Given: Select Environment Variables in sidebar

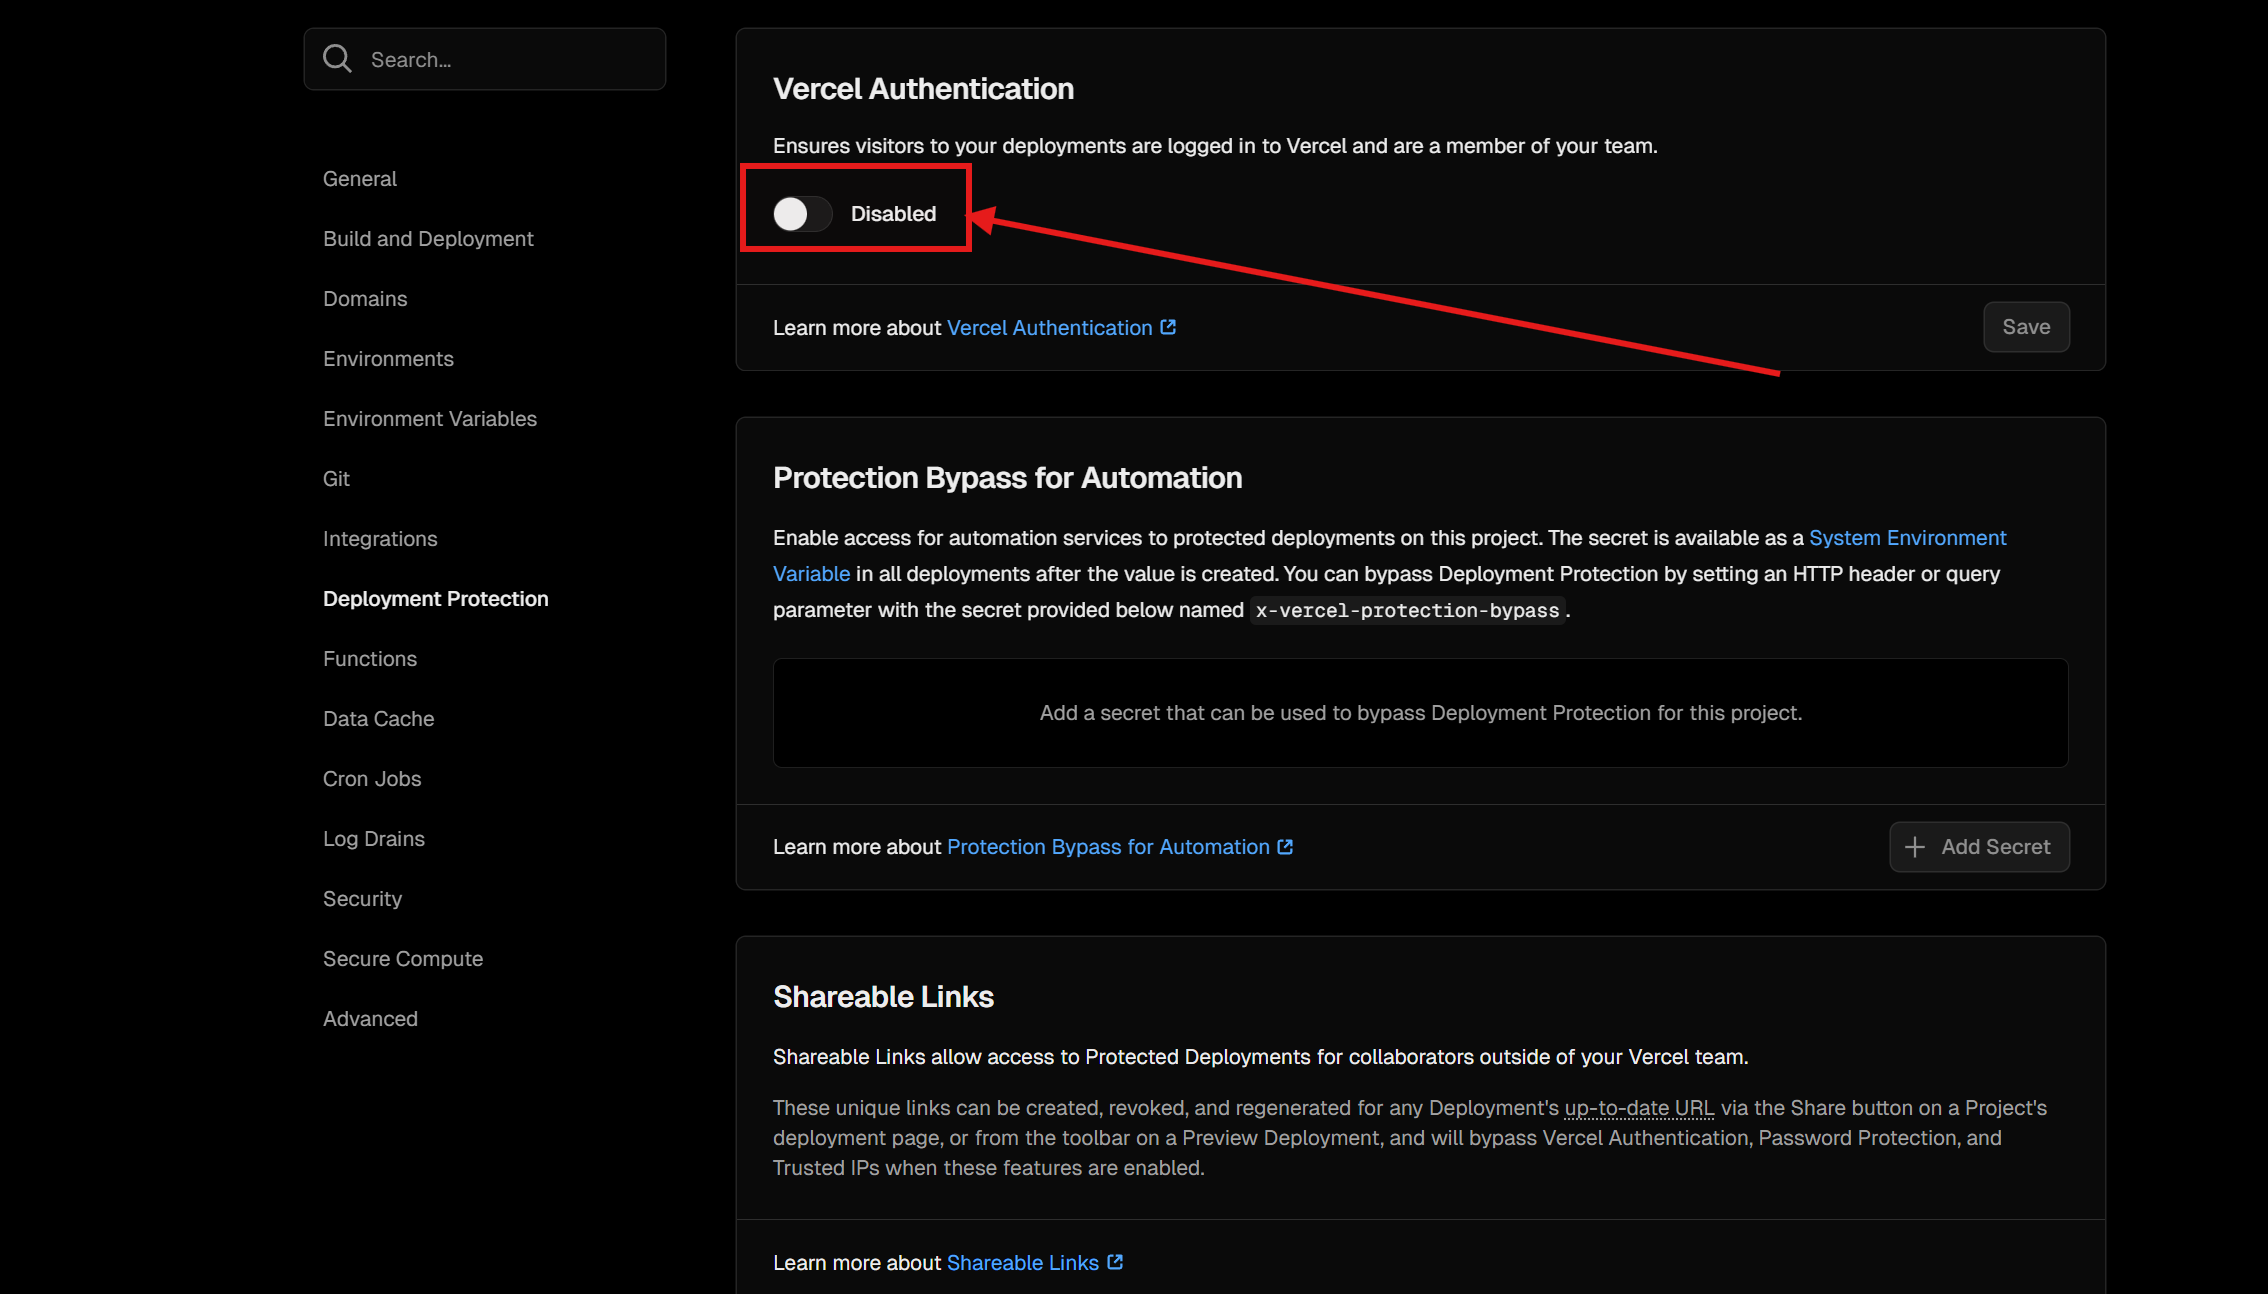Looking at the screenshot, I should (430, 419).
